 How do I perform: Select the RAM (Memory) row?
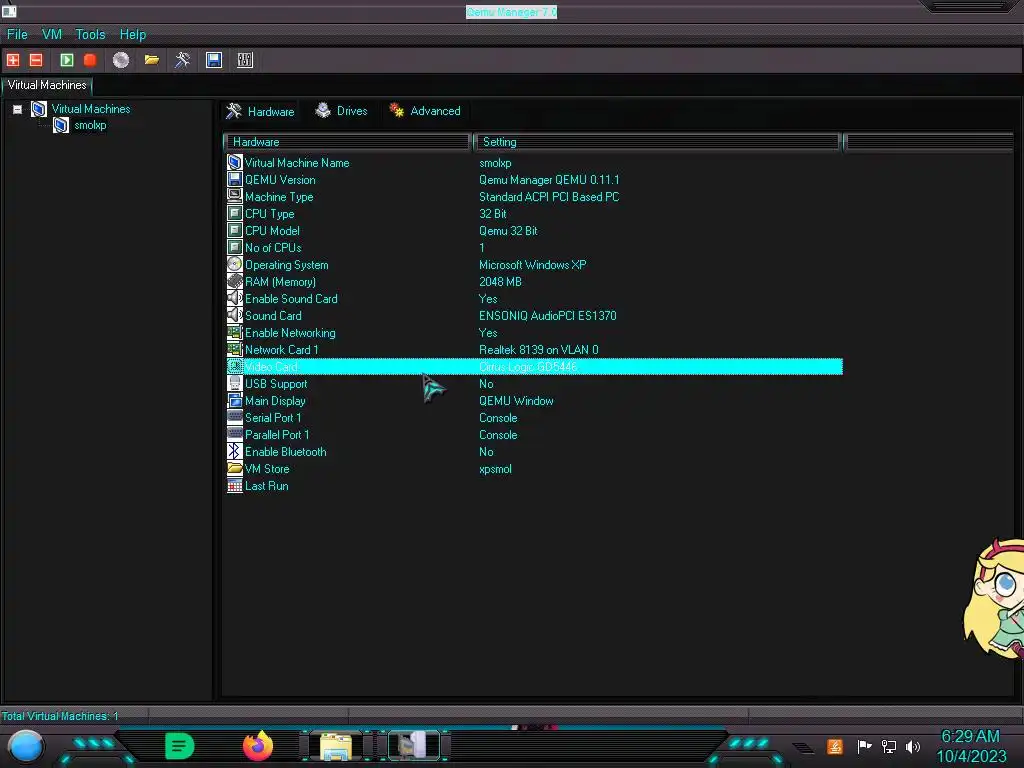coord(534,281)
